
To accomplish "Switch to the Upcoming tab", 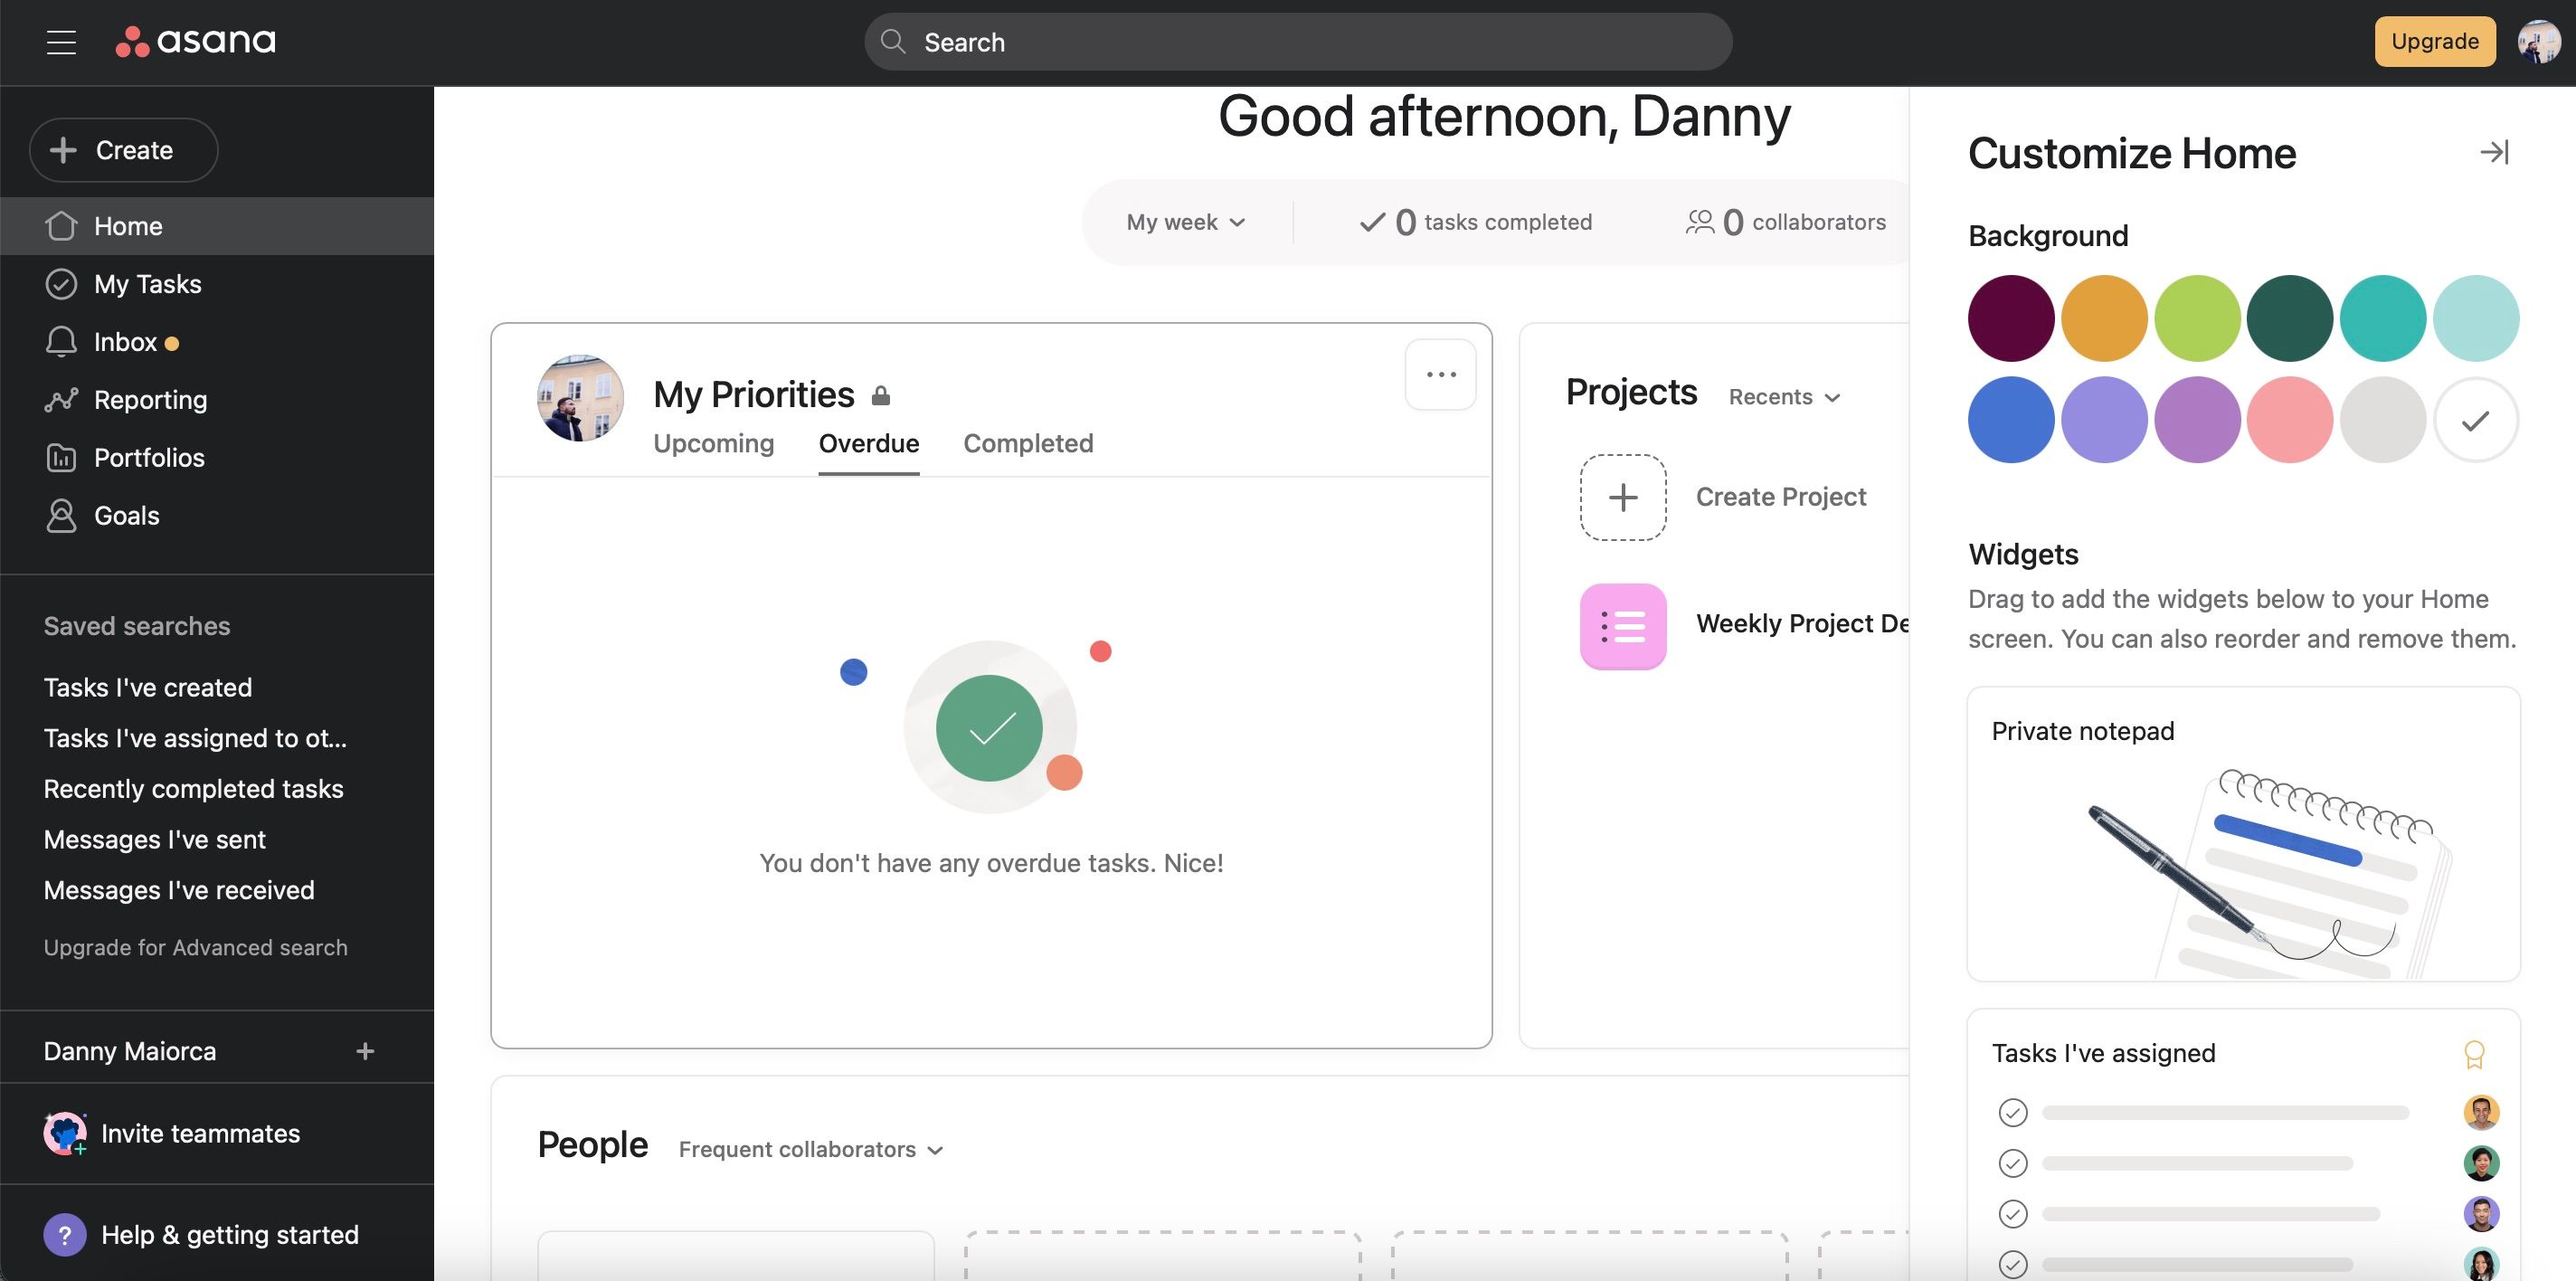I will [713, 443].
